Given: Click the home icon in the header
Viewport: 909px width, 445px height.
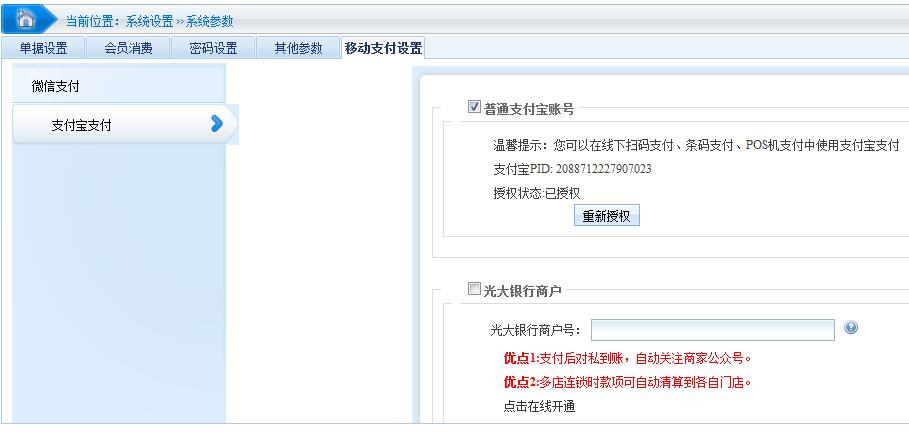Looking at the screenshot, I should click(27, 19).
